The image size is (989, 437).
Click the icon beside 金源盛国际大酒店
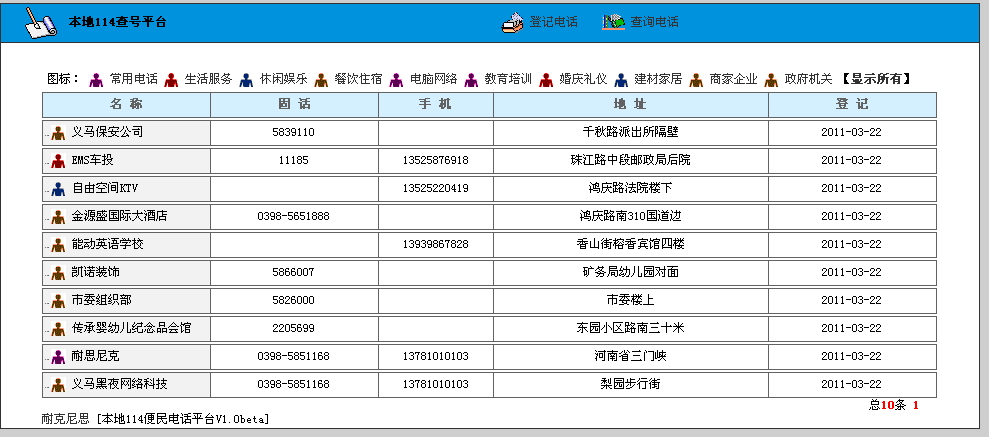pos(59,217)
